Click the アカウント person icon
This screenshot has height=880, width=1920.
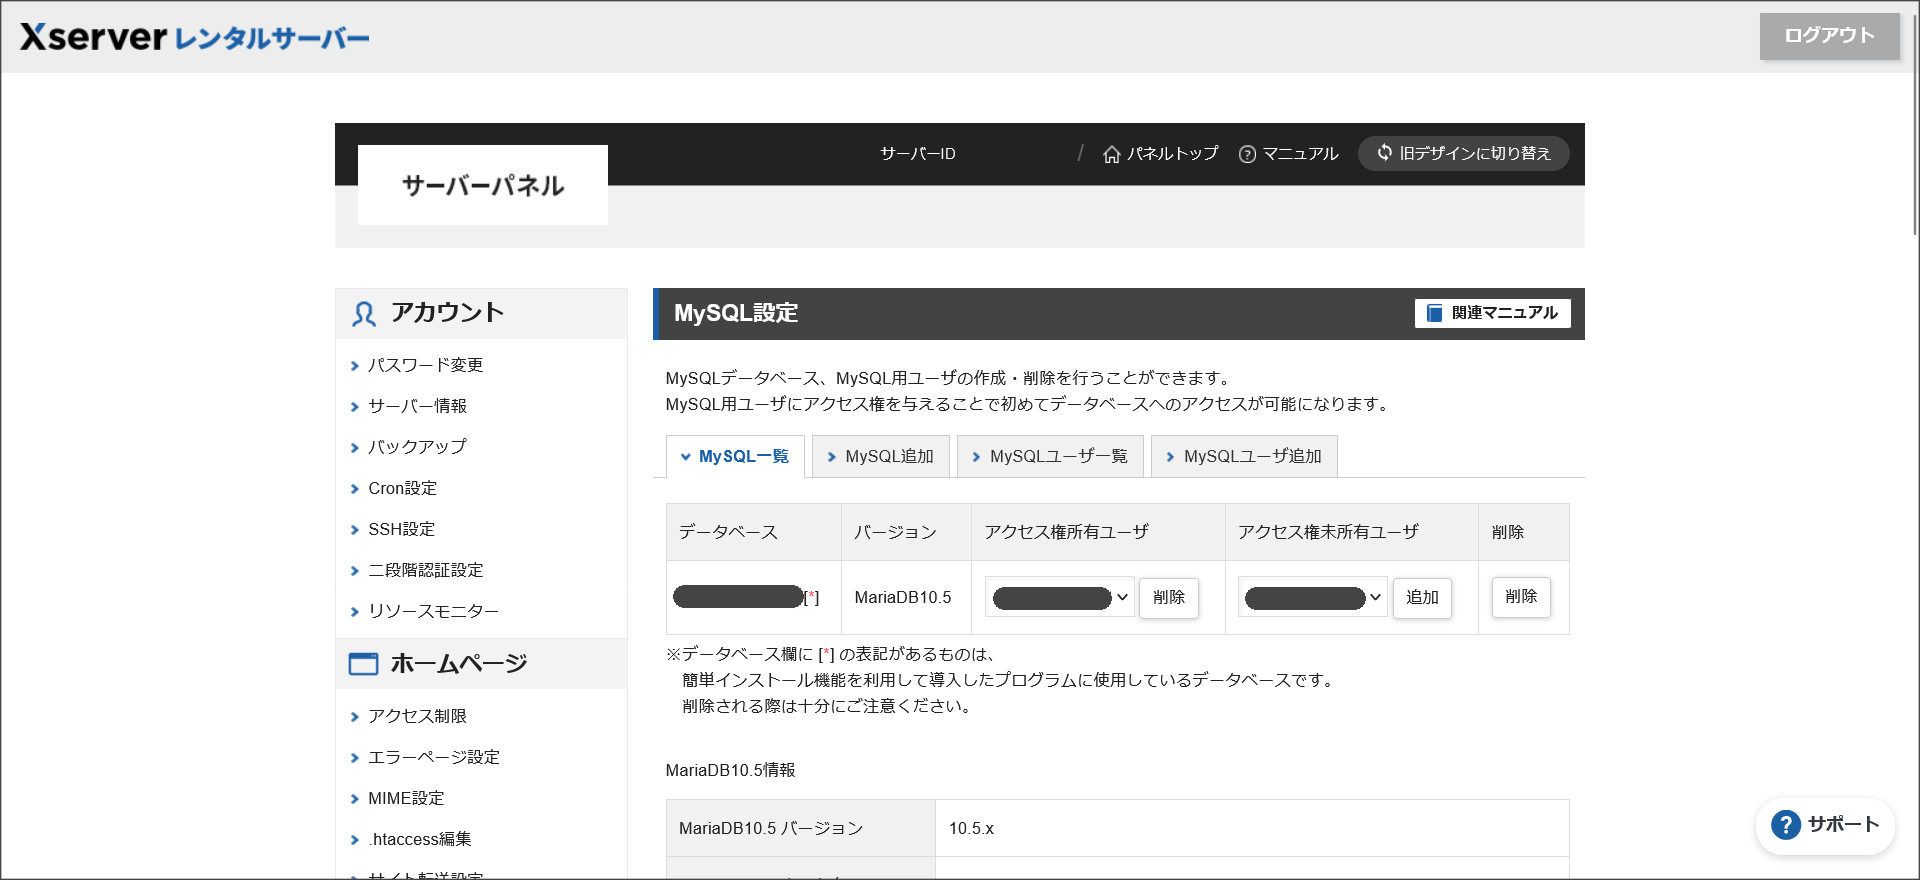364,314
